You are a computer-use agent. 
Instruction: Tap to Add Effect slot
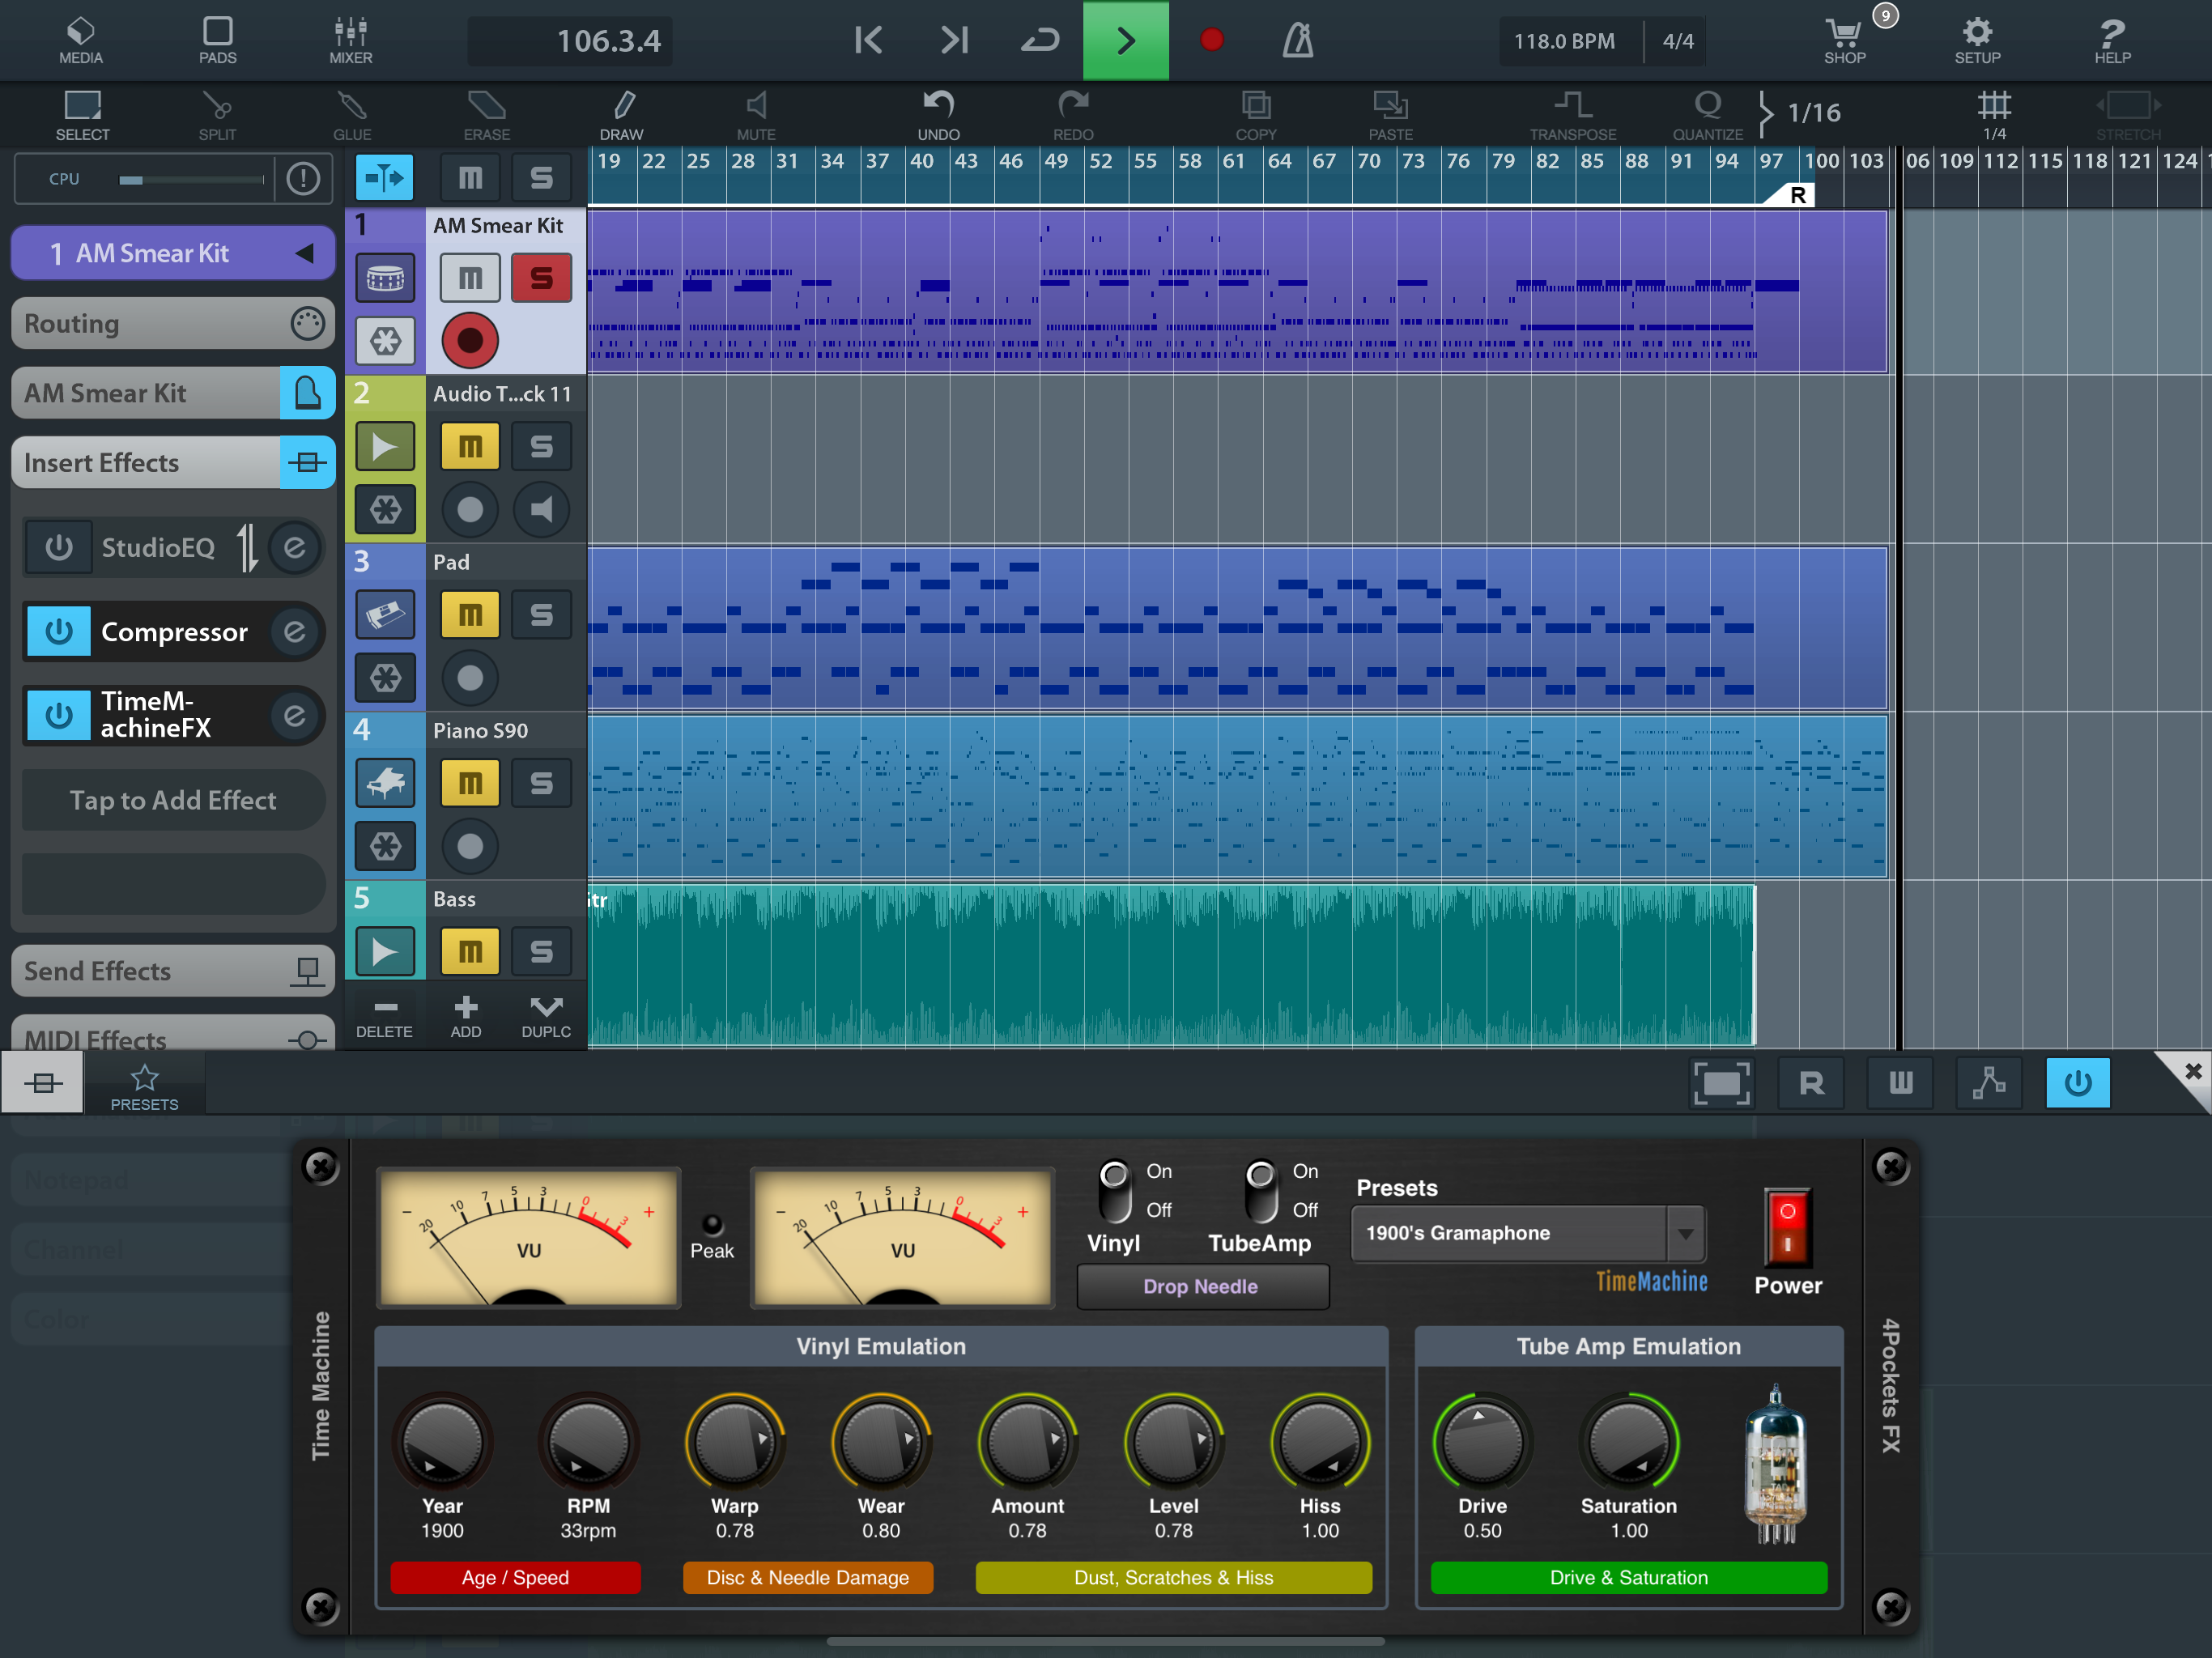click(172, 800)
